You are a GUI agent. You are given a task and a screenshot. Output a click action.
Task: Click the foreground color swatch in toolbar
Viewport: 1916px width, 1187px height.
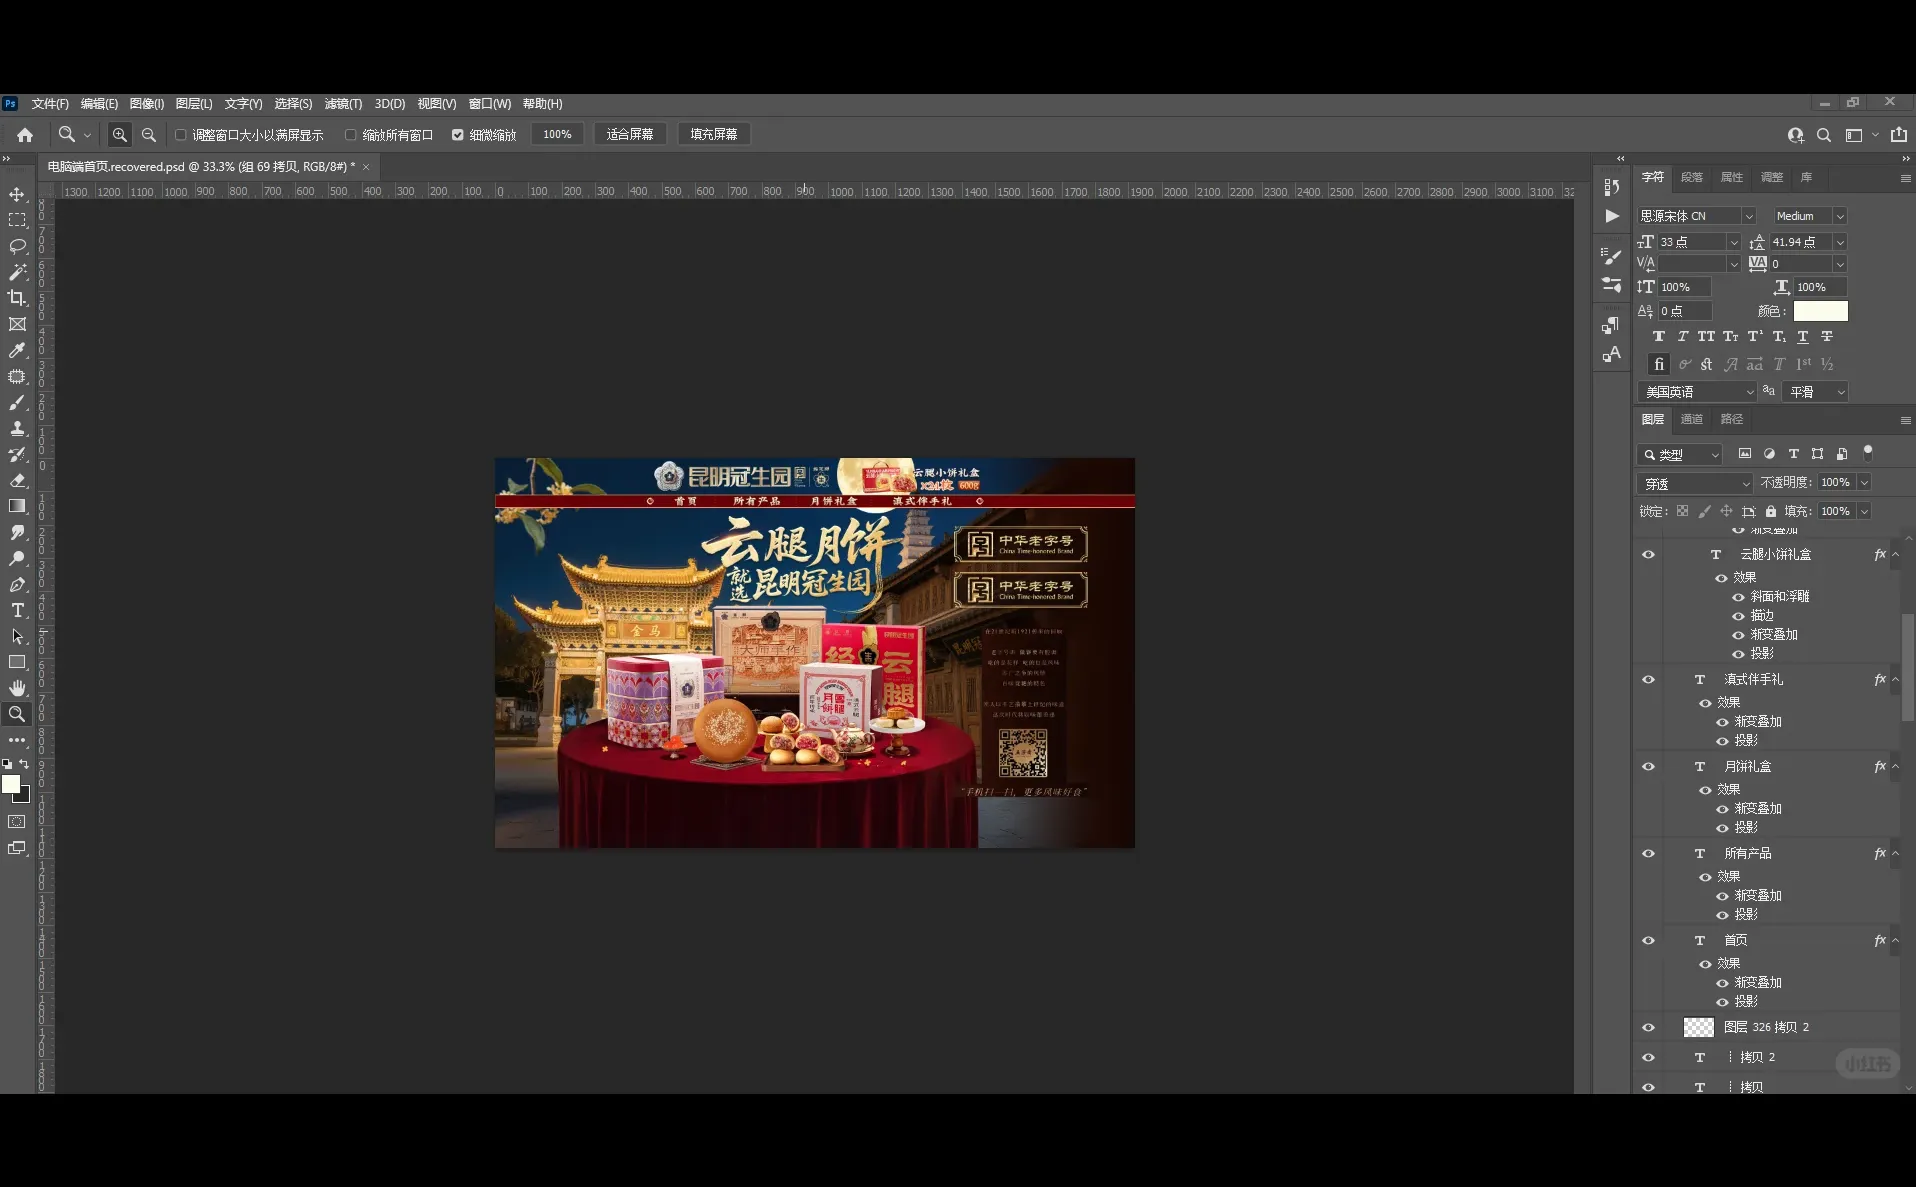pyautogui.click(x=11, y=785)
